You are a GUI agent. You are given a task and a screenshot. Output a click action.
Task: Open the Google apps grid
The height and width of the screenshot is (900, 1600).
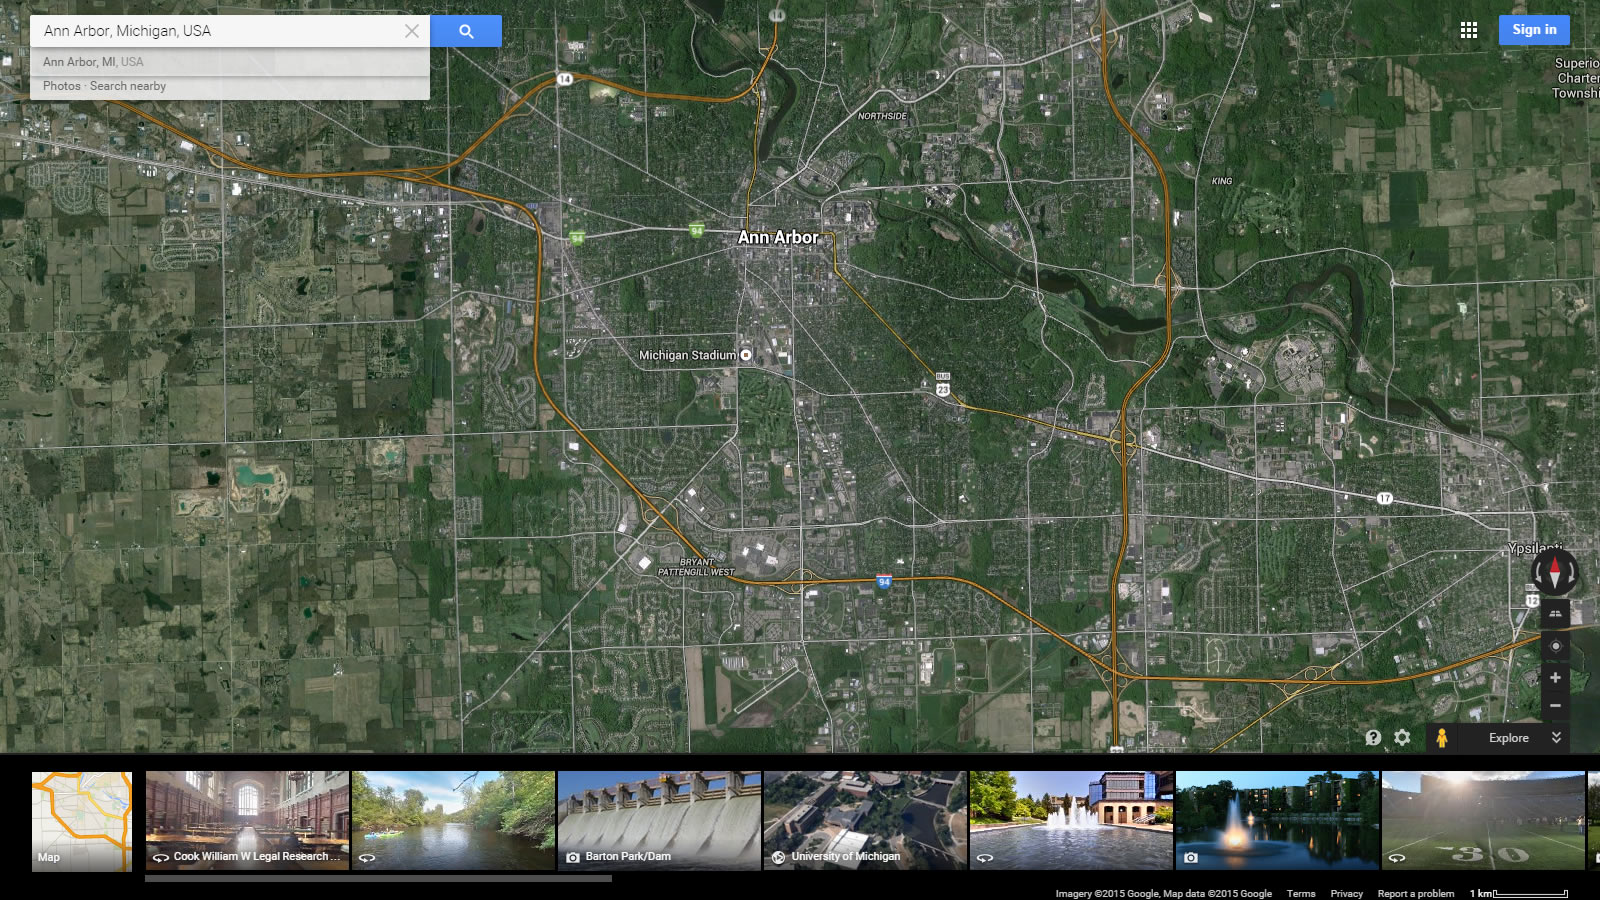(x=1468, y=30)
